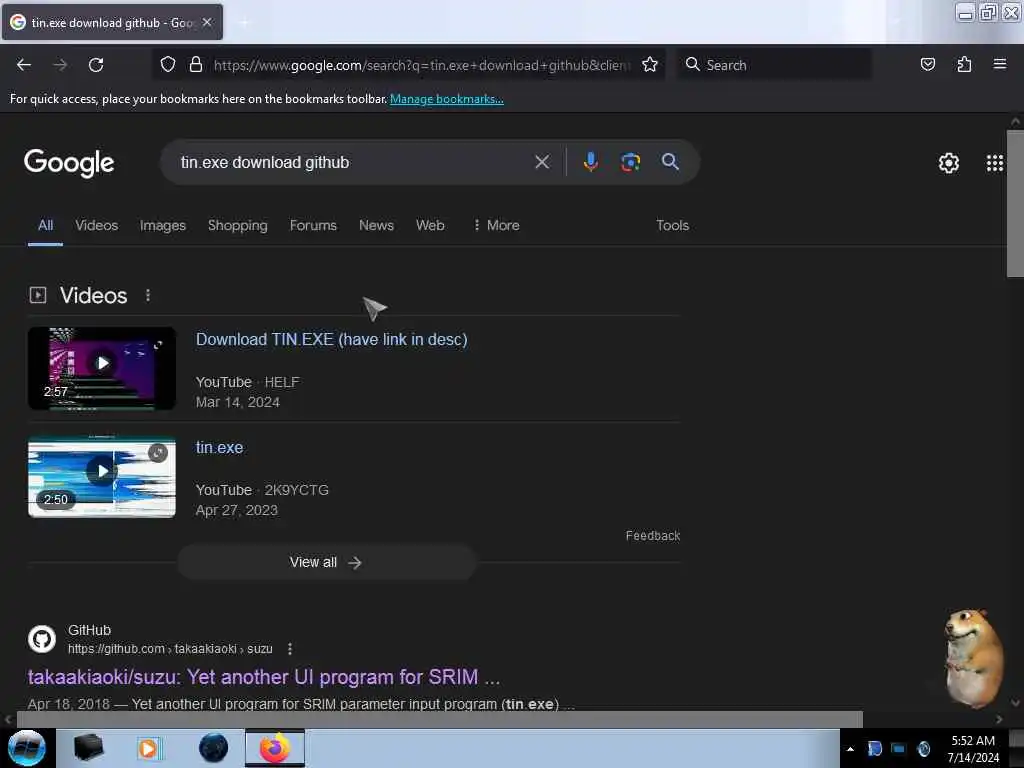Screen dimensions: 1024x768
Task: Click the vertical scrollbar thumb
Action: point(1015,203)
